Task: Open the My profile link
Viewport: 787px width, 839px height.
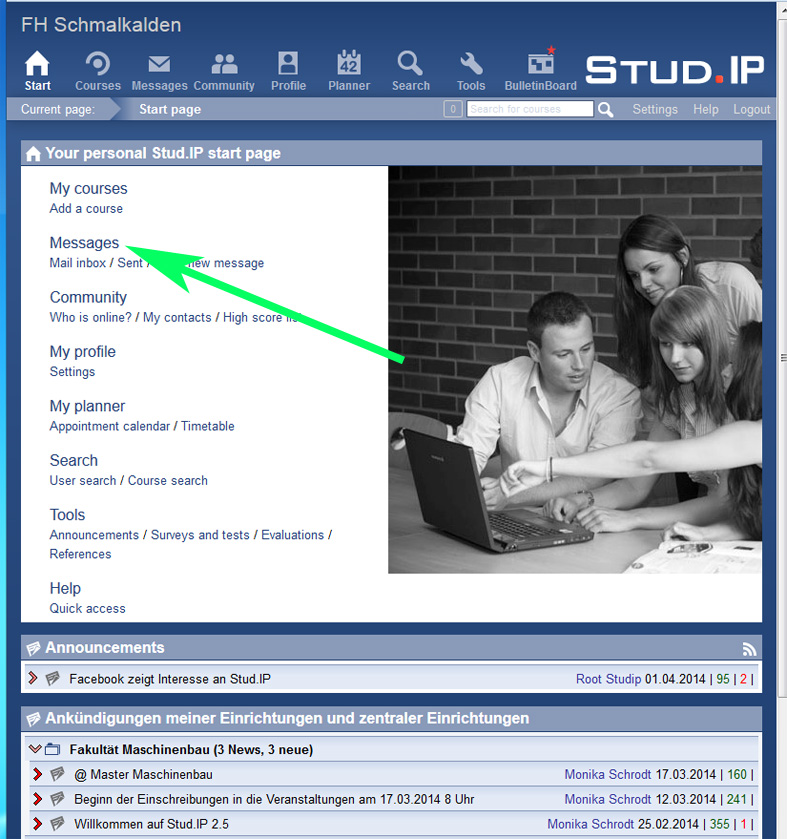Action: (82, 352)
